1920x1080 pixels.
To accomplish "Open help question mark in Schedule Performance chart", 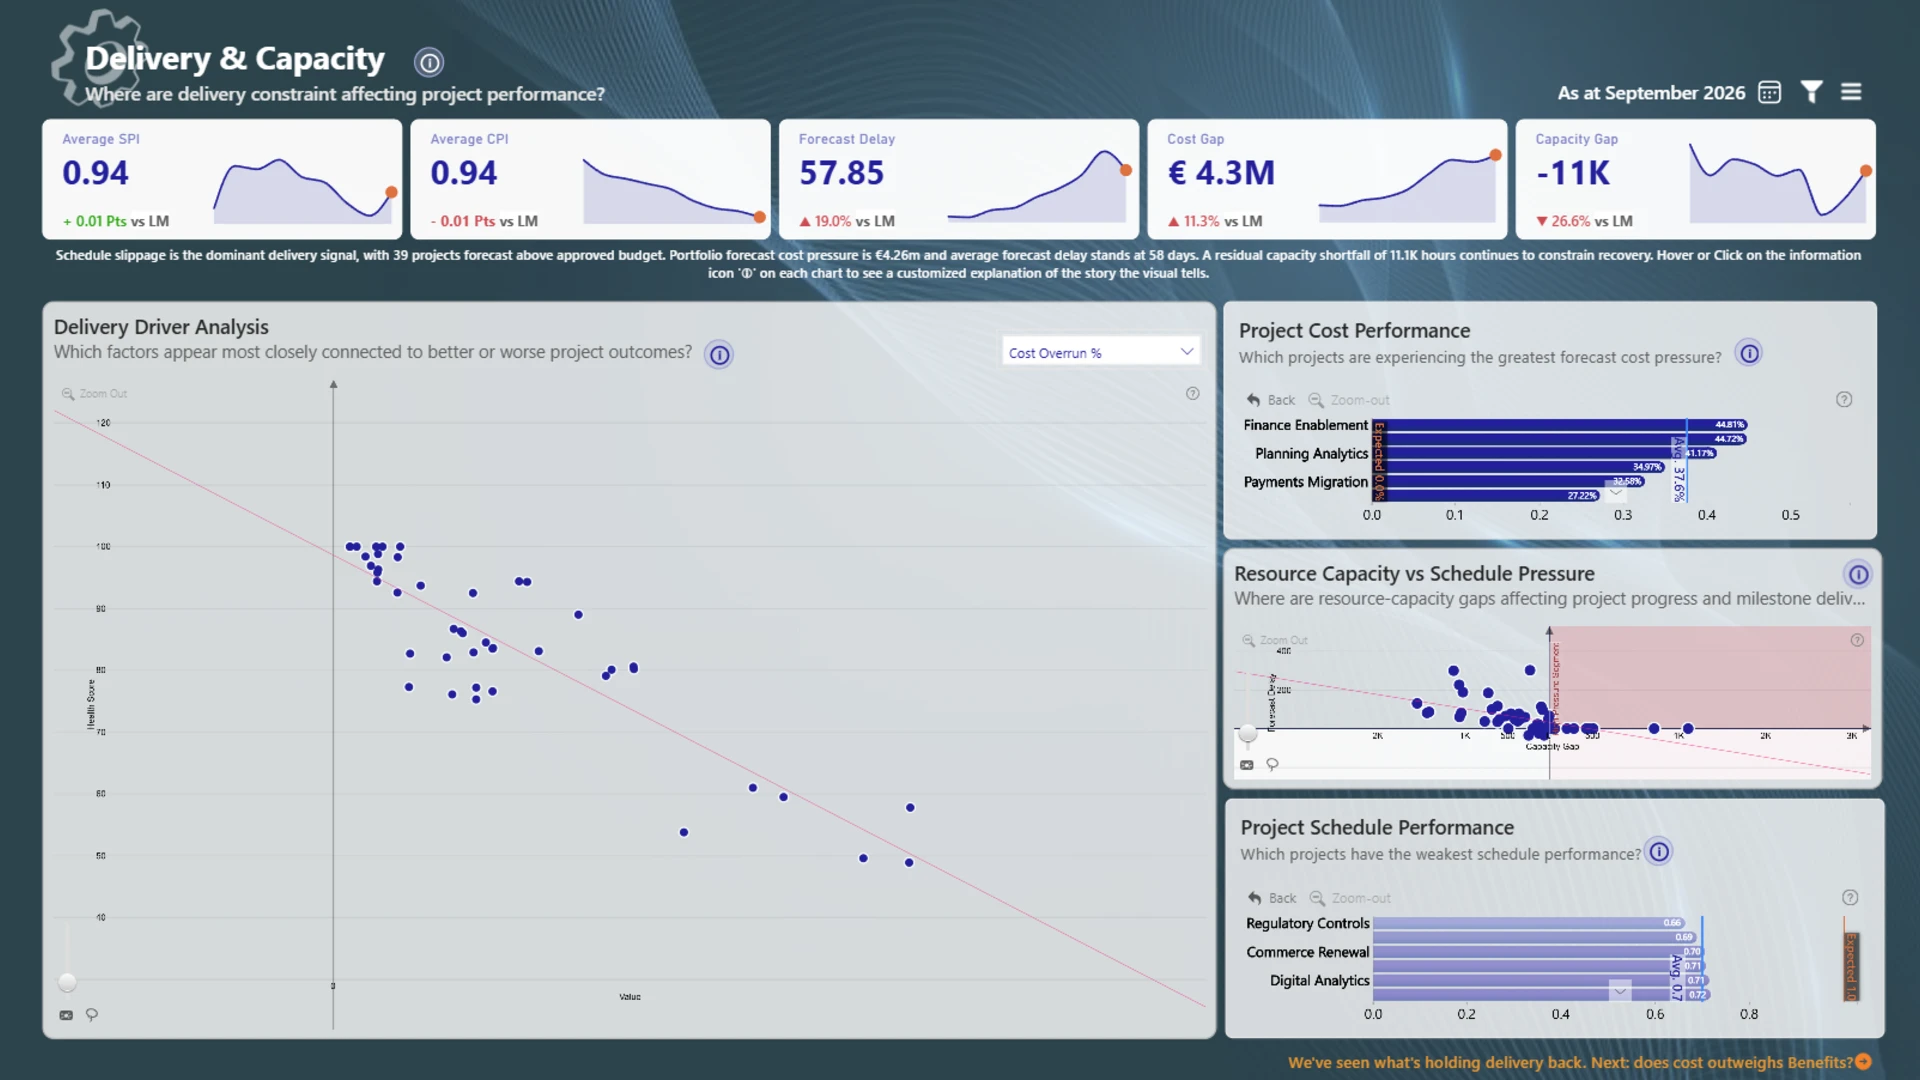I will (x=1850, y=898).
